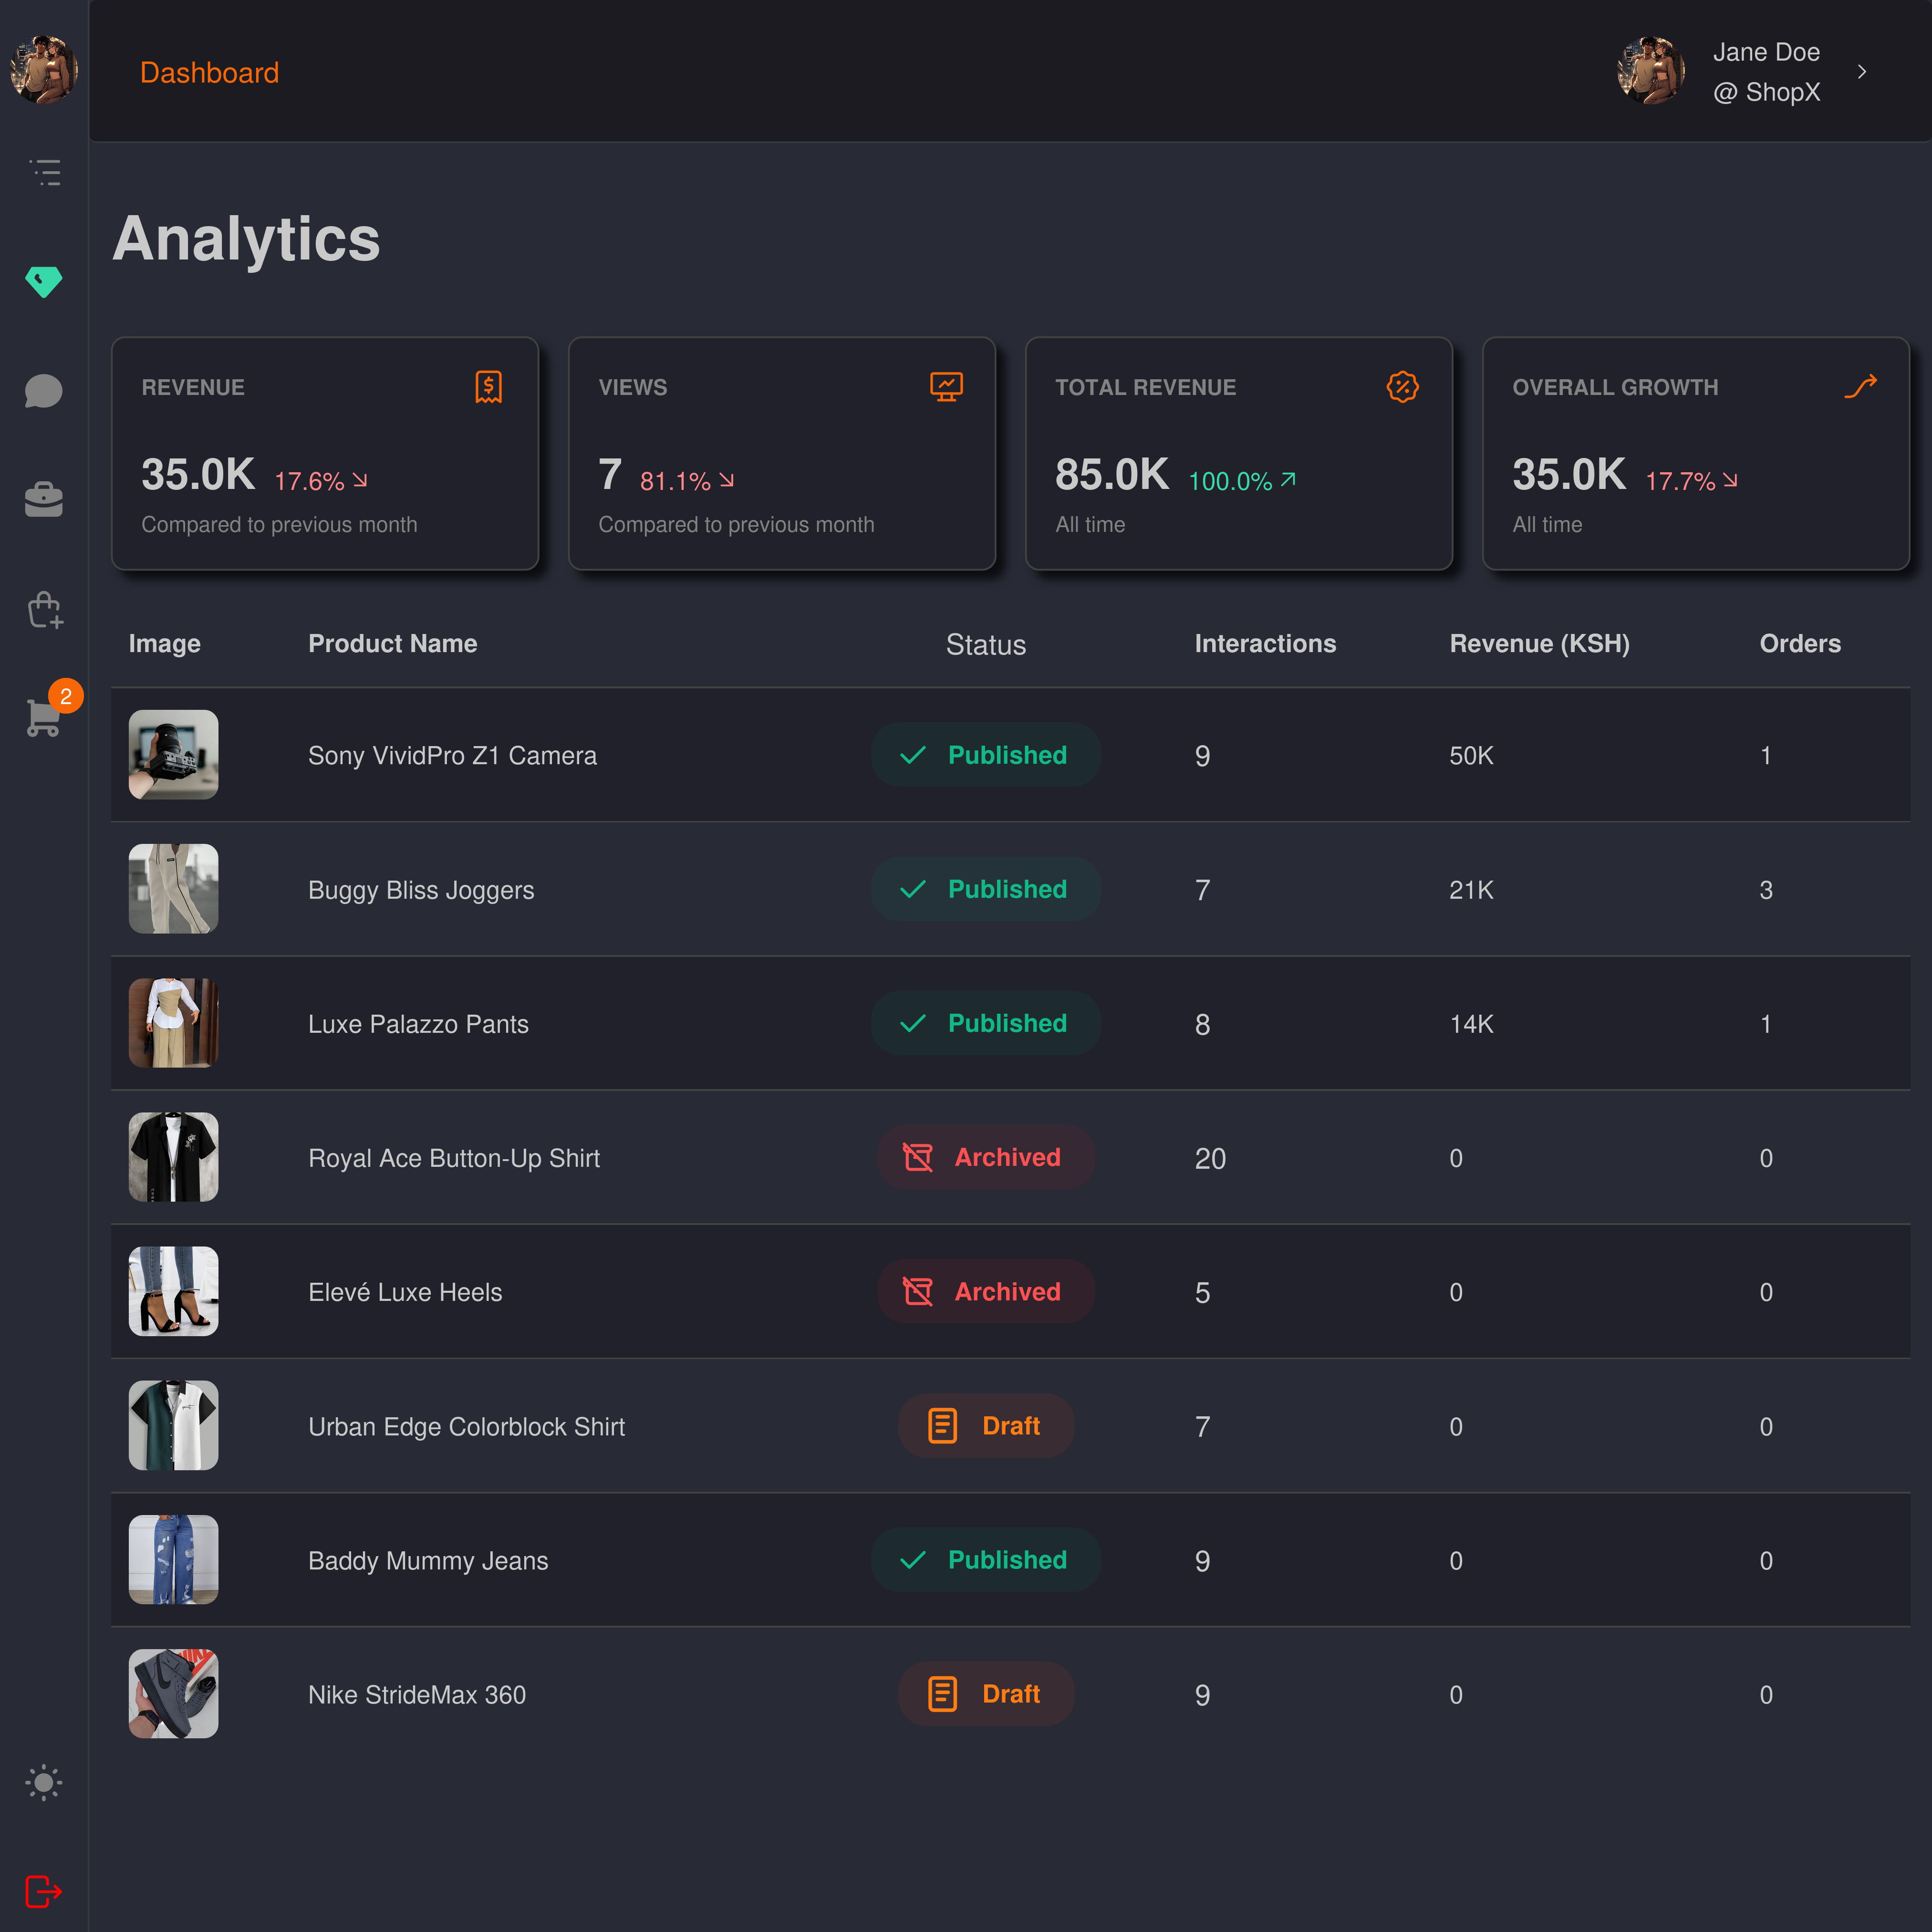This screenshot has height=1932, width=1932.
Task: Click the add shopping bag icon
Action: (45, 609)
